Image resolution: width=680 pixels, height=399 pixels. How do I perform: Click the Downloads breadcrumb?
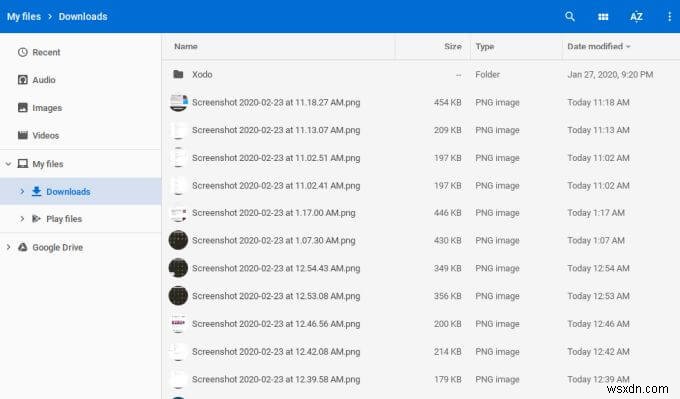tap(83, 16)
